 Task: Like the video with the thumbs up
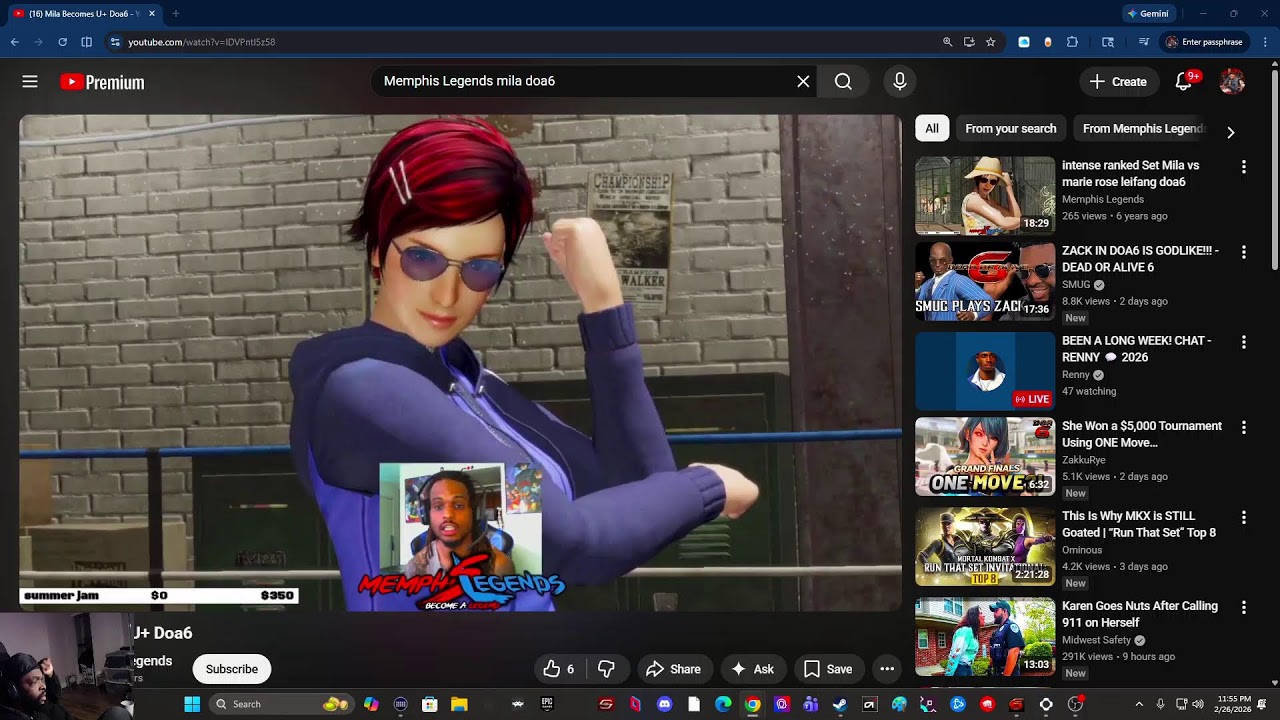tap(559, 669)
